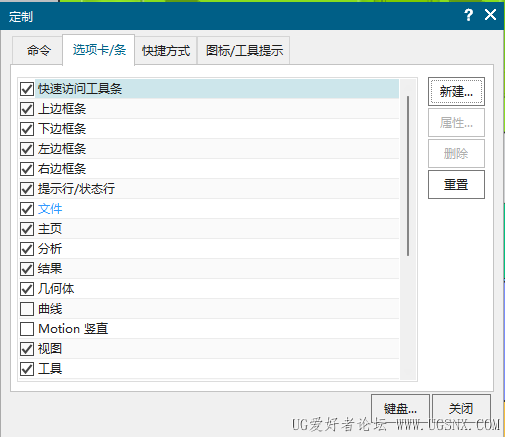Click the 属性... button

pos(456,123)
